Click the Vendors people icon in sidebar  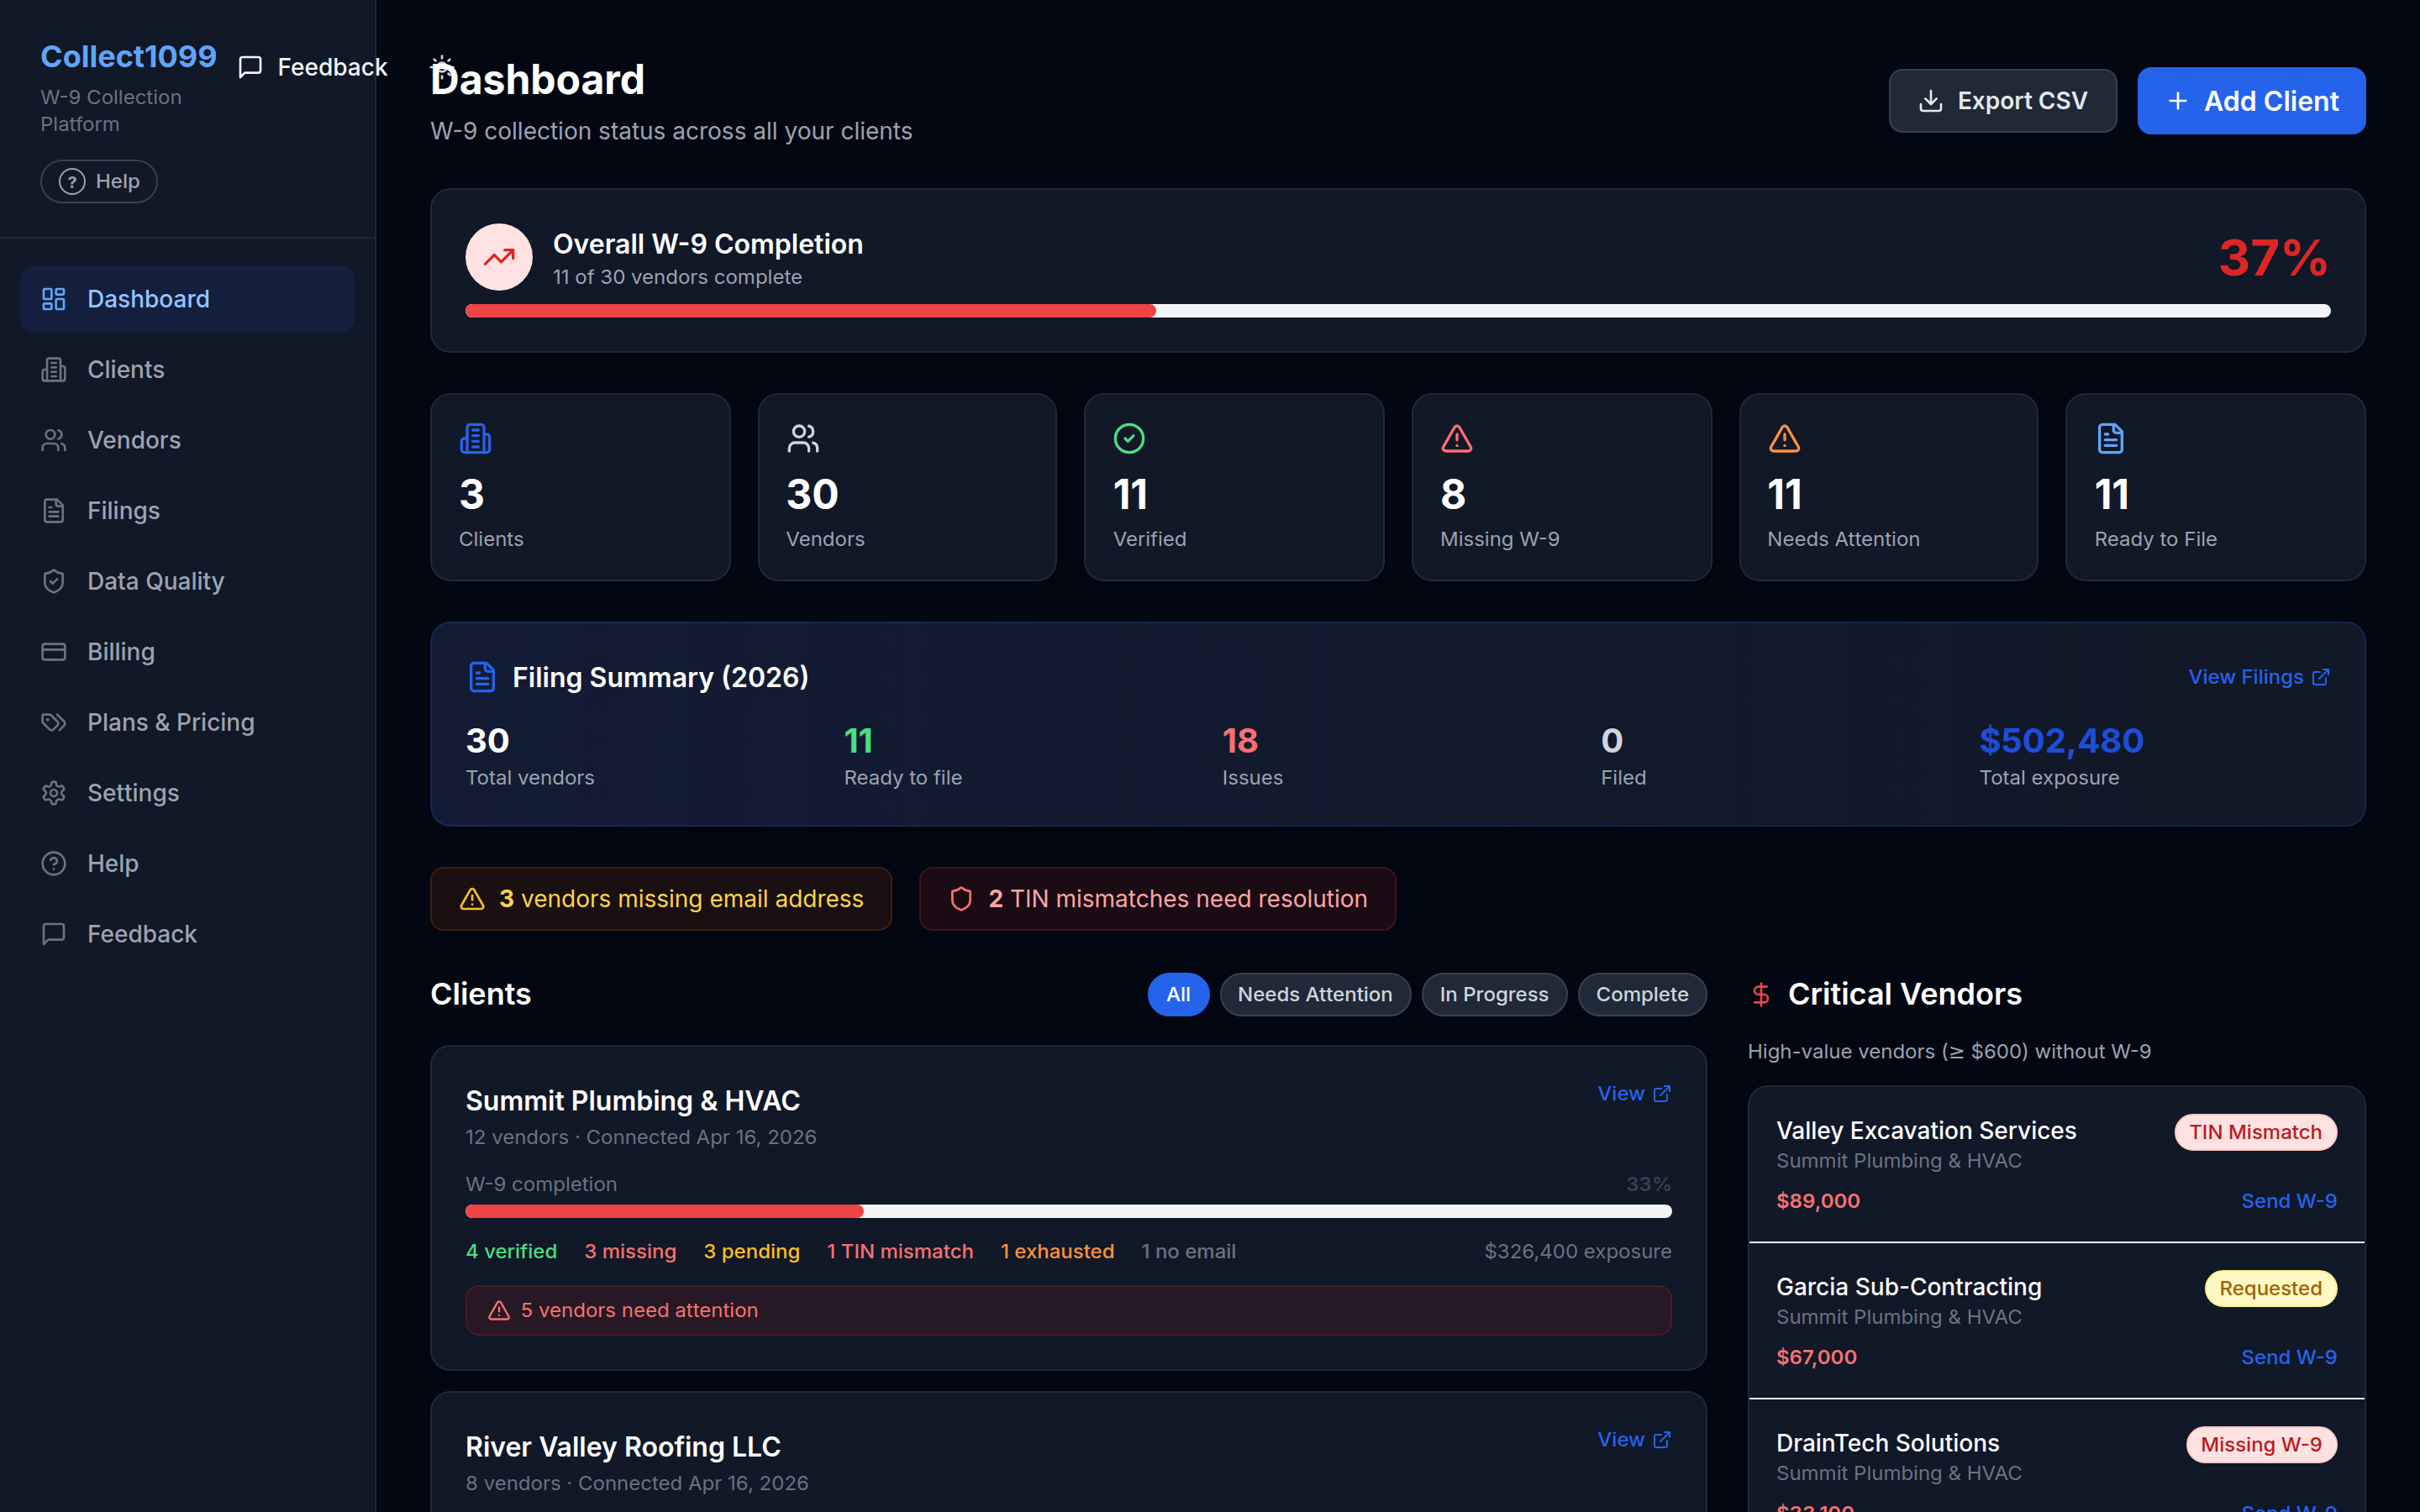coord(54,440)
